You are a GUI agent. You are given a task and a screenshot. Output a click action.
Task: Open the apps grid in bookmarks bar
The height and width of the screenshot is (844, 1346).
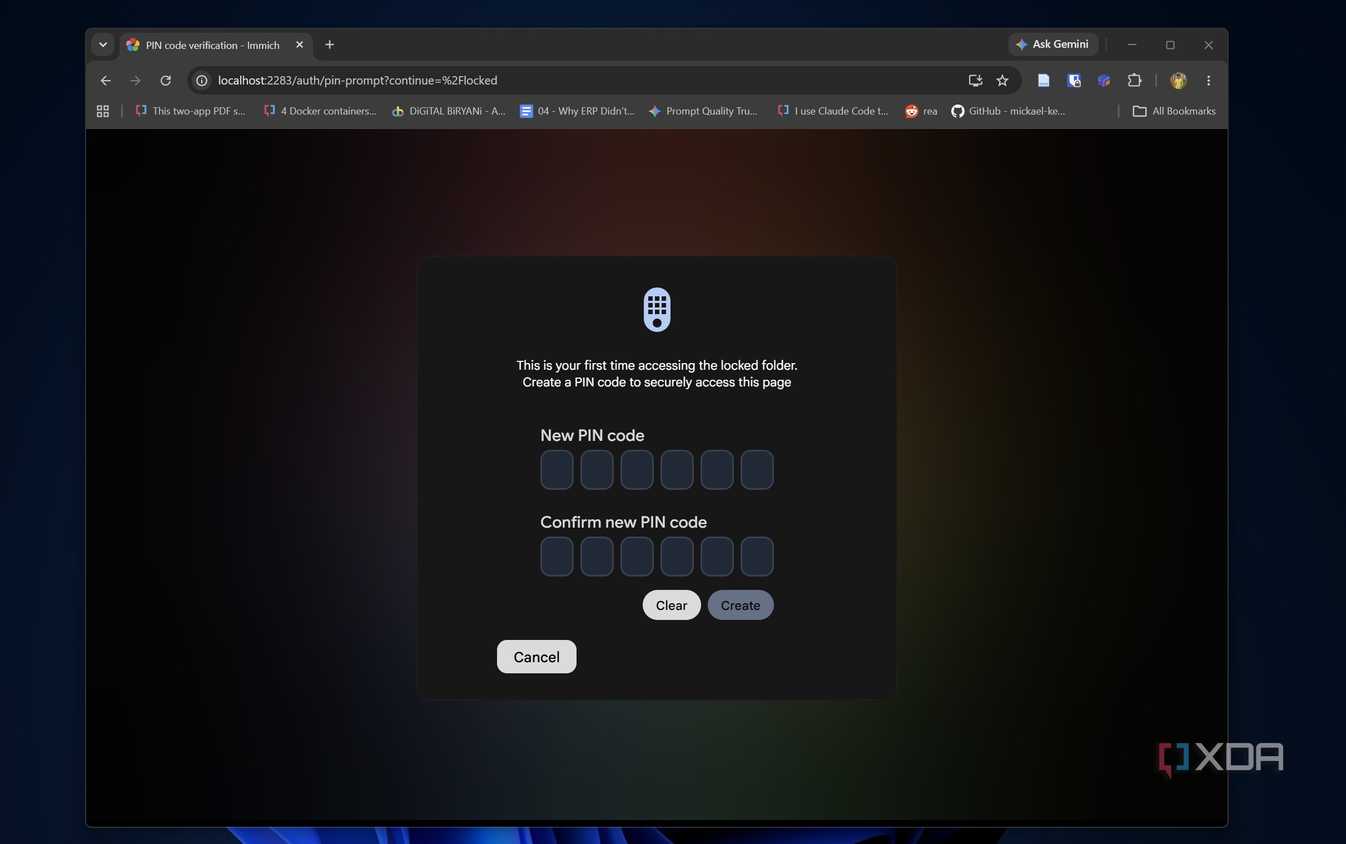tap(102, 111)
